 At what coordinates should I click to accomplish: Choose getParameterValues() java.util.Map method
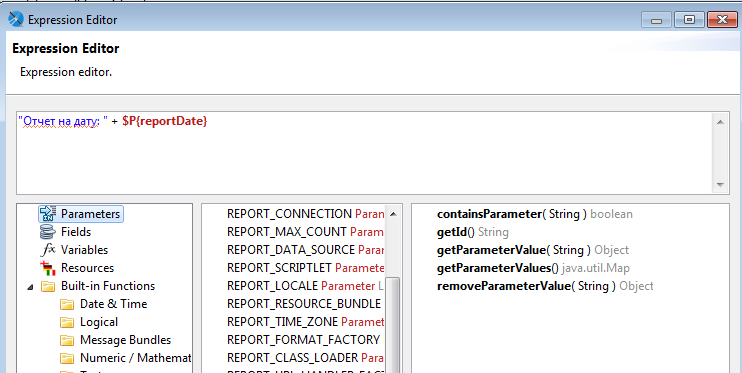point(533,268)
